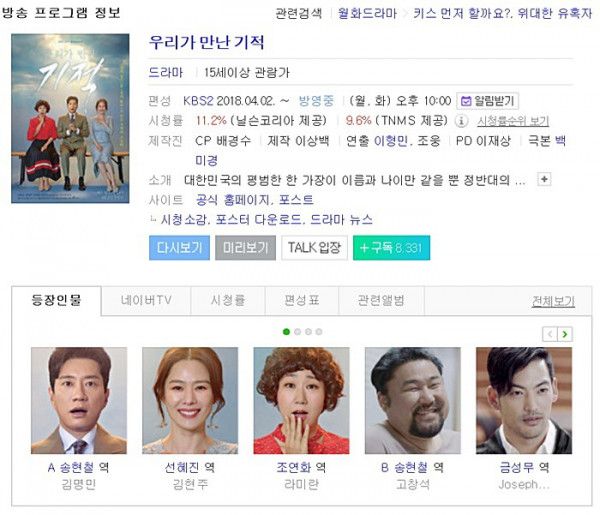Go to previous cast page arrow

pos(550,334)
